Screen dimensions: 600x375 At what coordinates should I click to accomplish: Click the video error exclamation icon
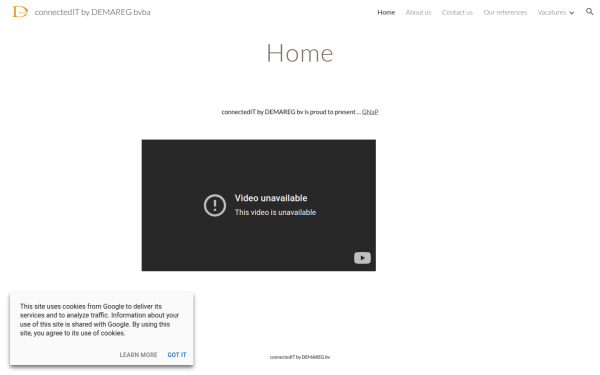click(x=215, y=205)
